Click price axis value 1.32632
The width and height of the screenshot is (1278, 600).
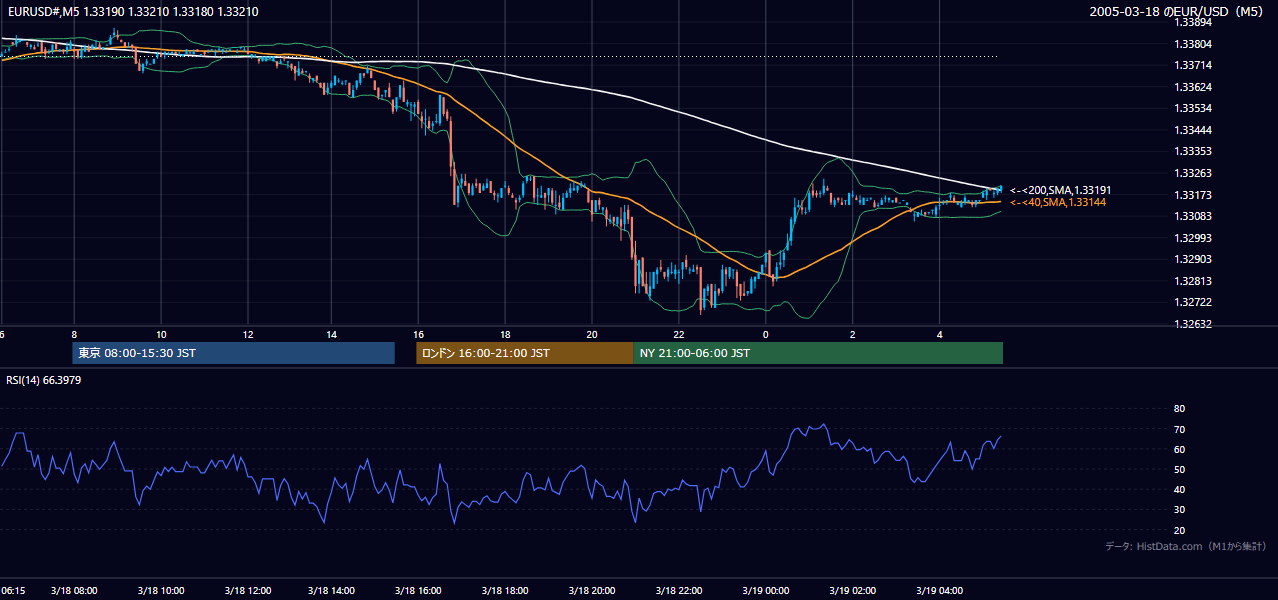click(x=1192, y=324)
